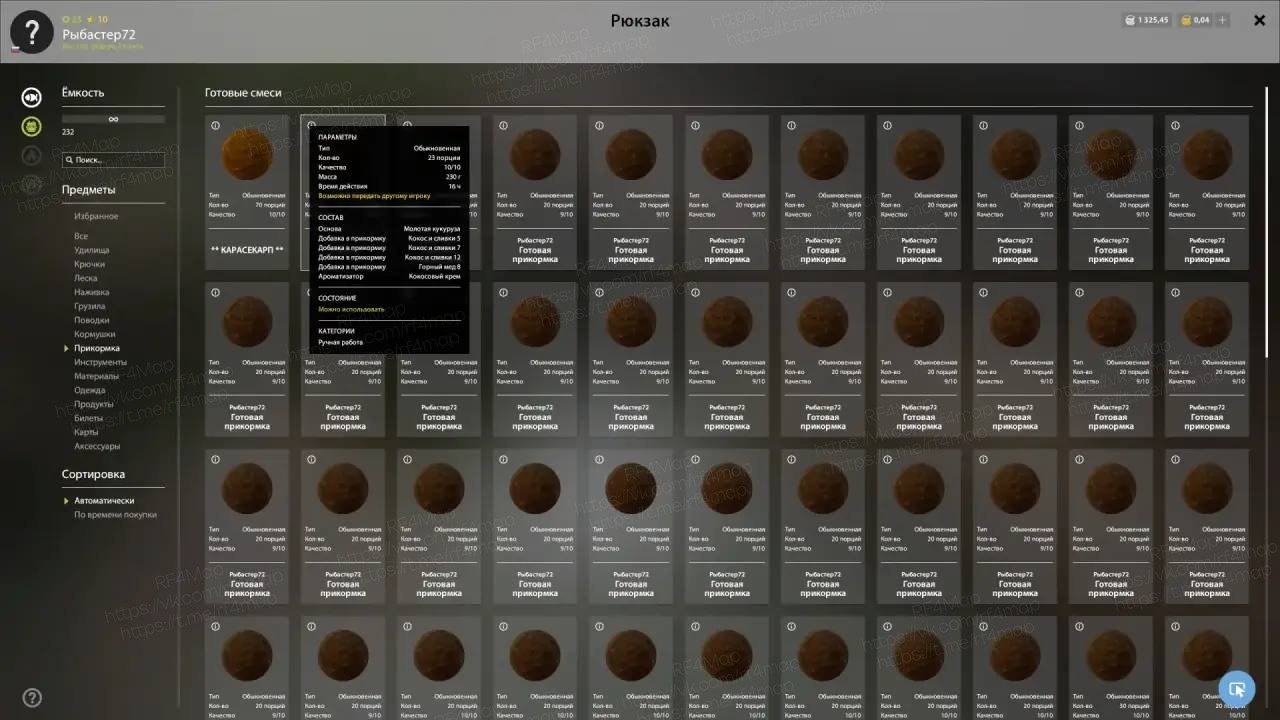The height and width of the screenshot is (720, 1280).
Task: Open the Избранное category
Action: click(96, 216)
